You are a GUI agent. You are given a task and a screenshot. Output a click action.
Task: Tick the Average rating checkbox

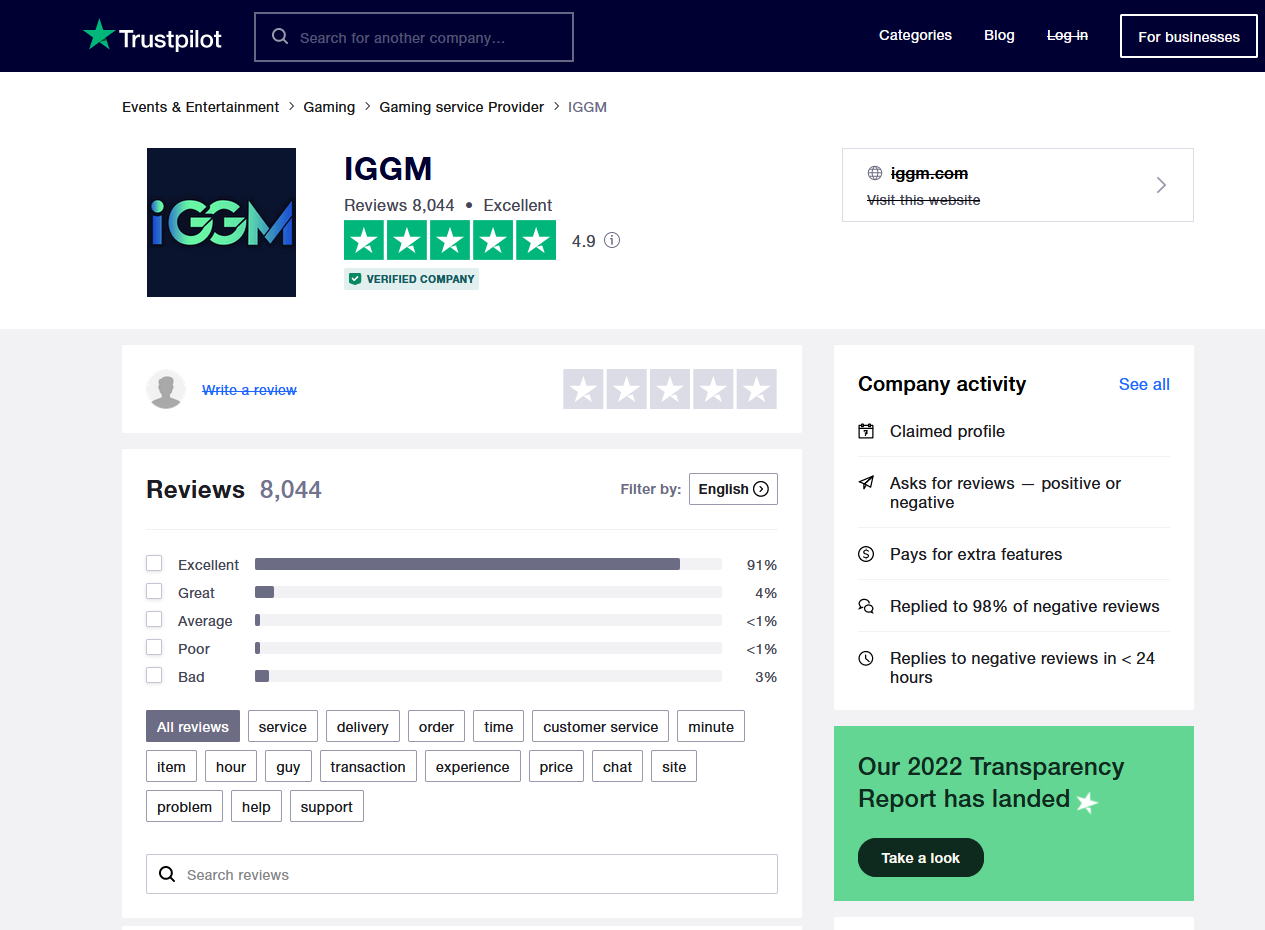(154, 619)
